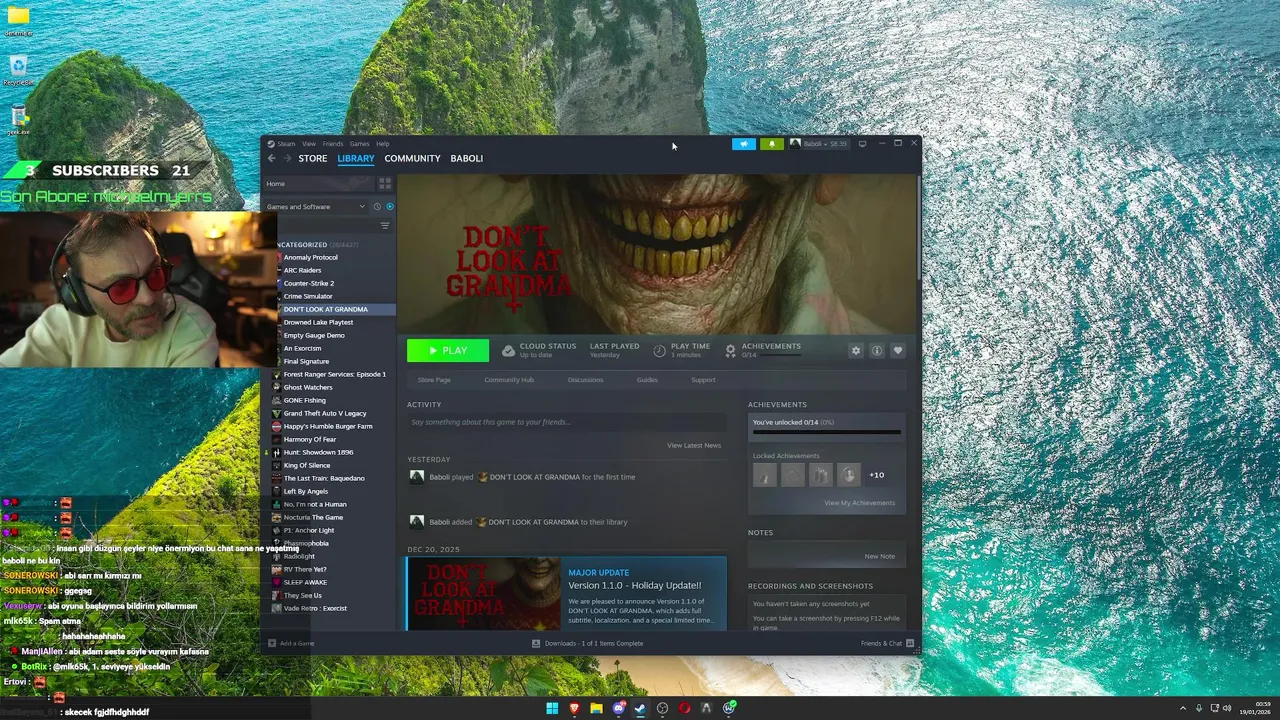
Task: Show the +10 more locked achievements
Action: coord(877,475)
